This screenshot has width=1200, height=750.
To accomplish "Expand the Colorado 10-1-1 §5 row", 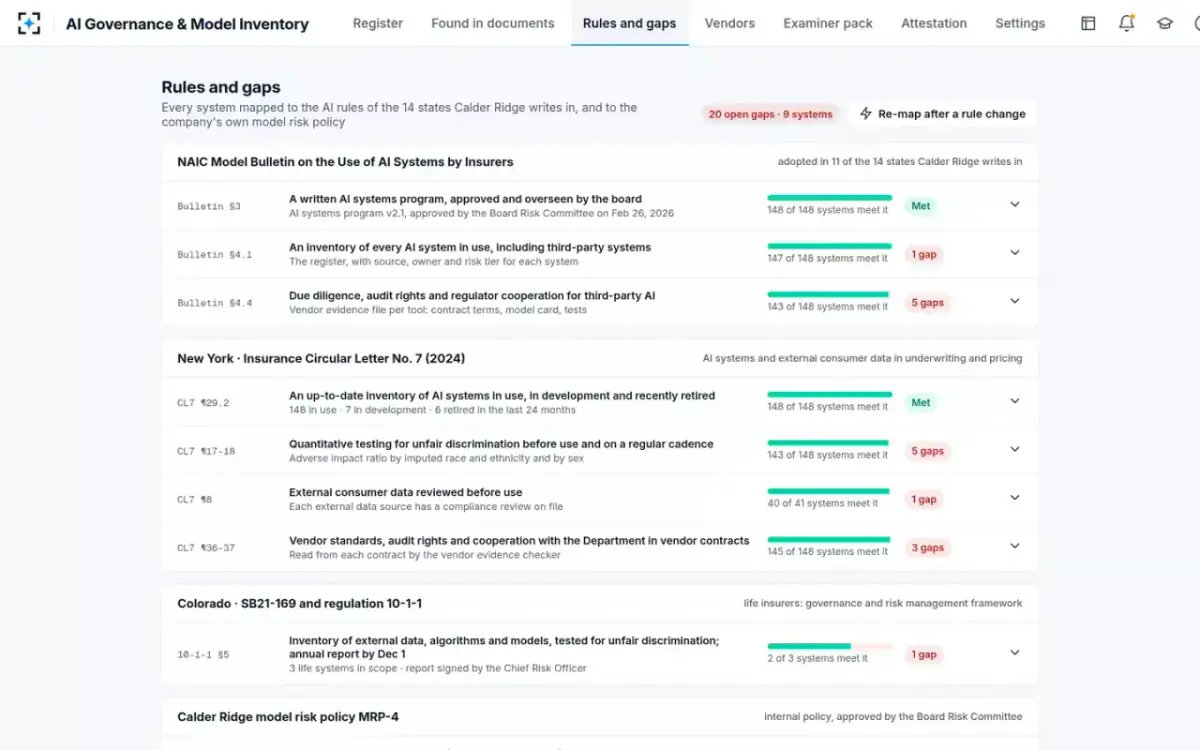I will coord(1015,653).
